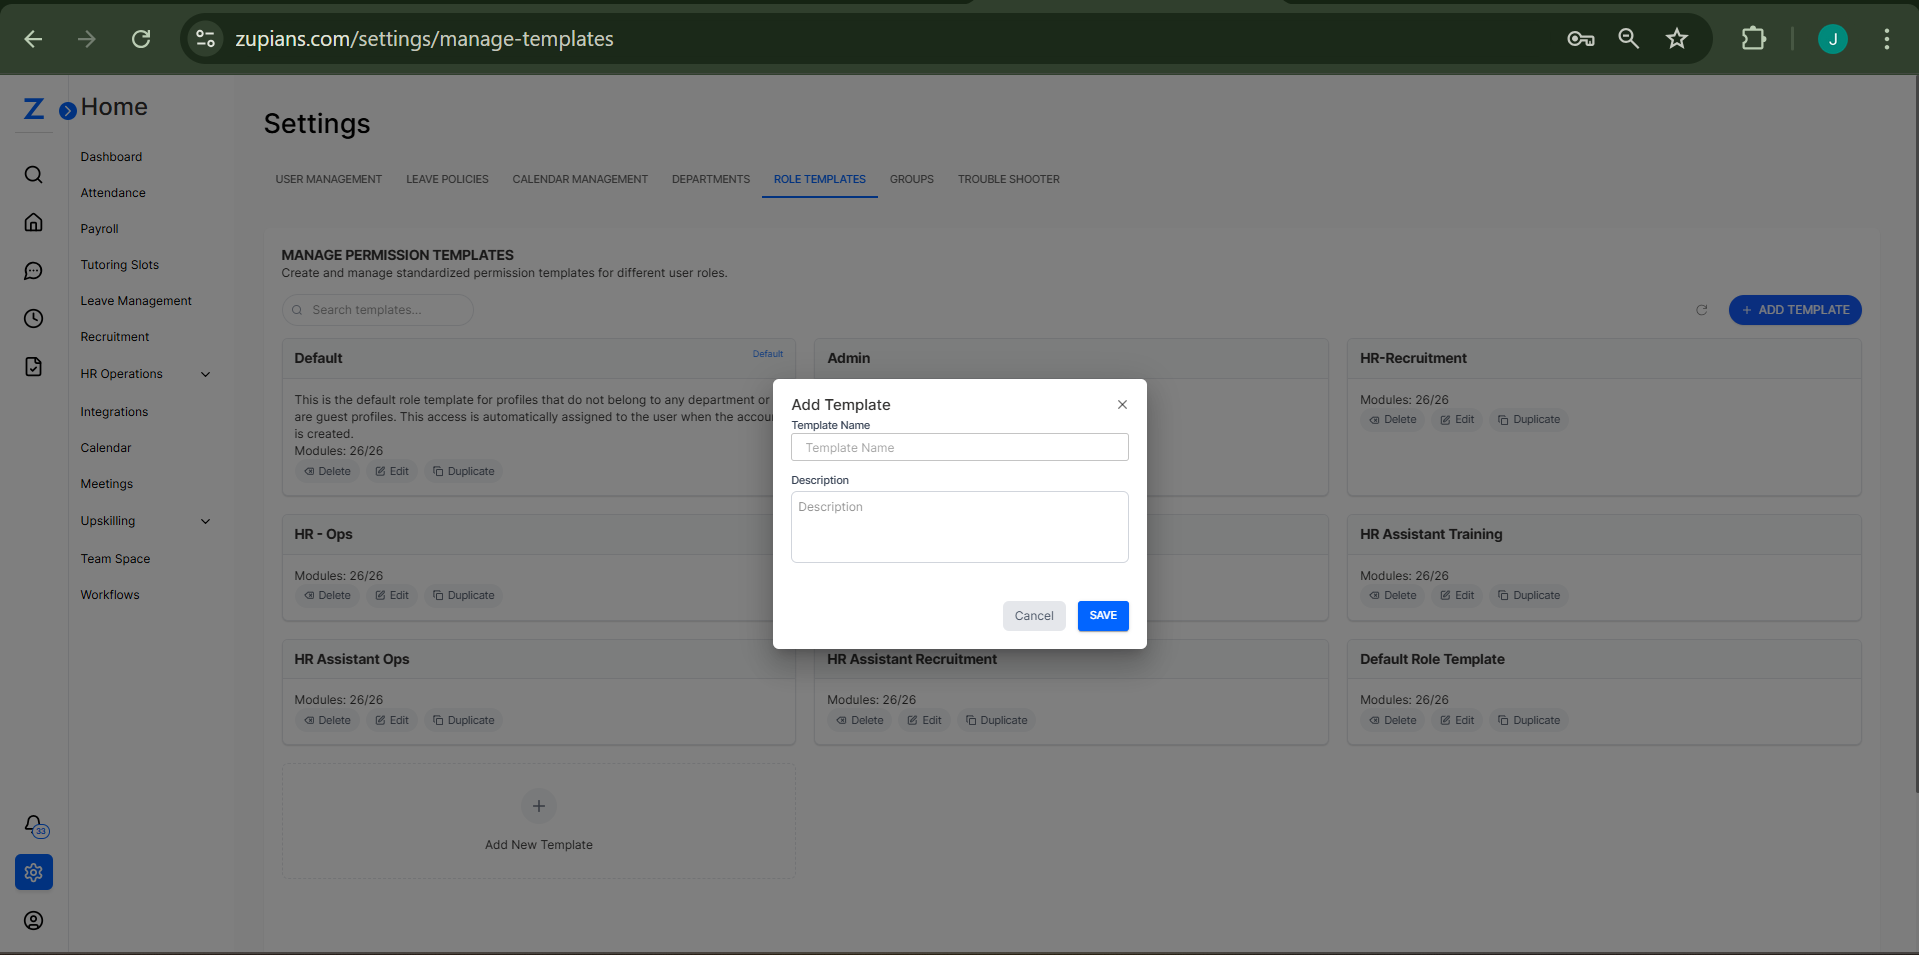The height and width of the screenshot is (955, 1919).
Task: Open the GROUPS settings tab
Action: [x=911, y=179]
